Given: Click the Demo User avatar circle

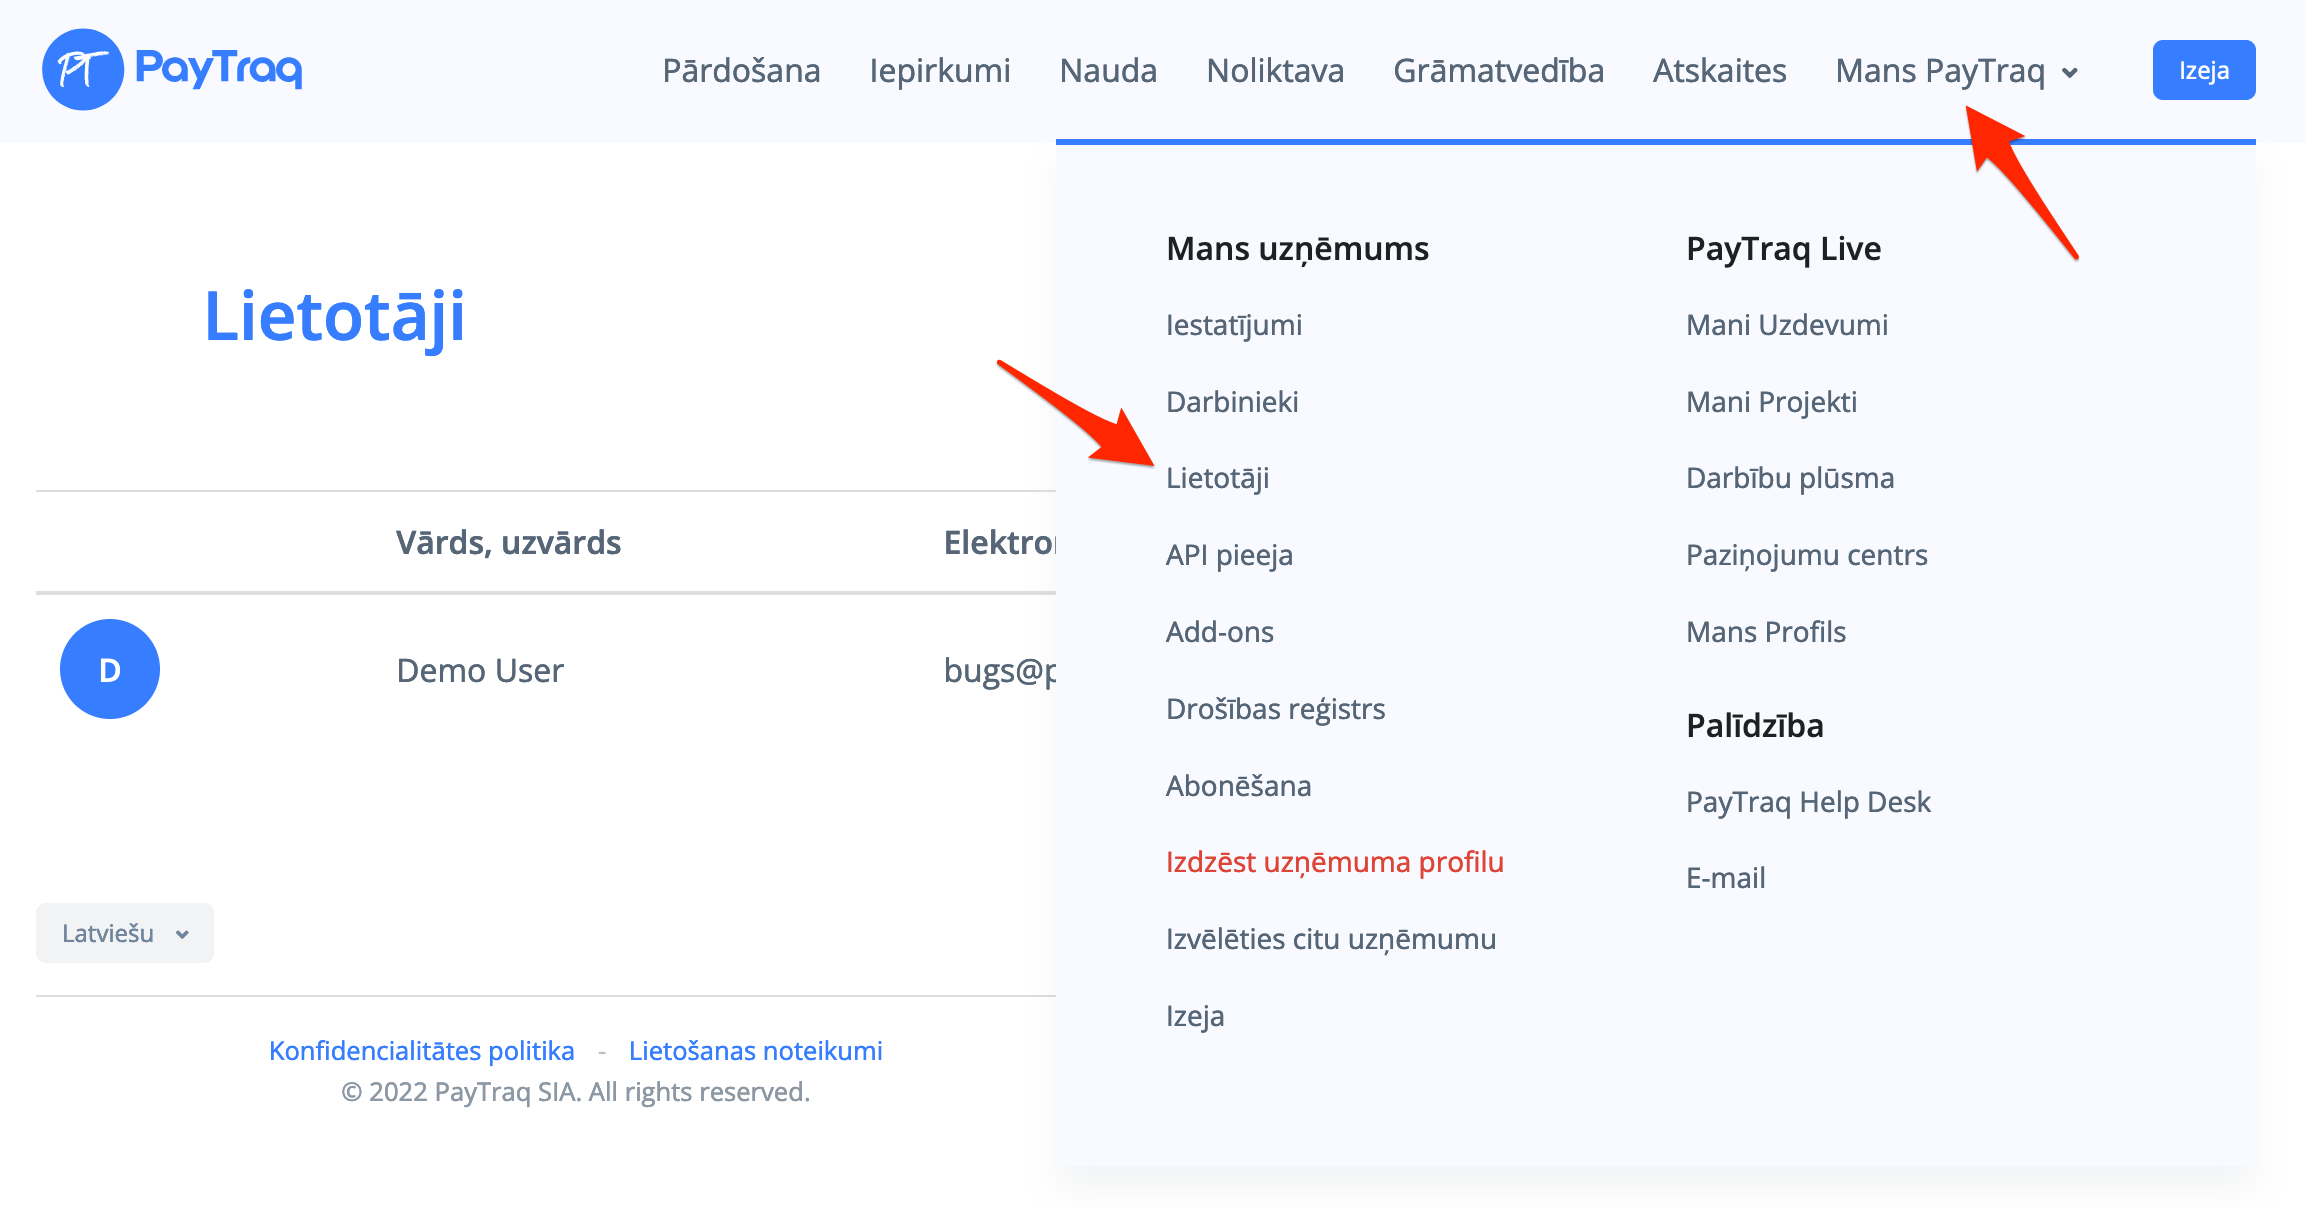Looking at the screenshot, I should [x=110, y=669].
